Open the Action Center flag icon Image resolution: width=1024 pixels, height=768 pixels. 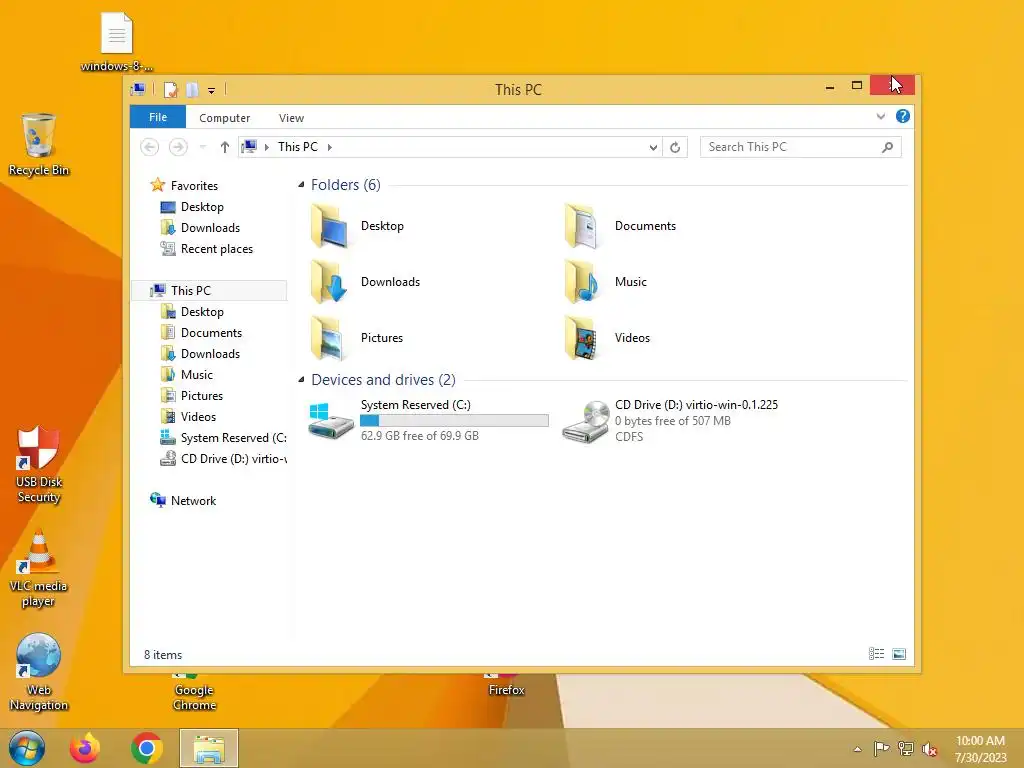[x=881, y=748]
